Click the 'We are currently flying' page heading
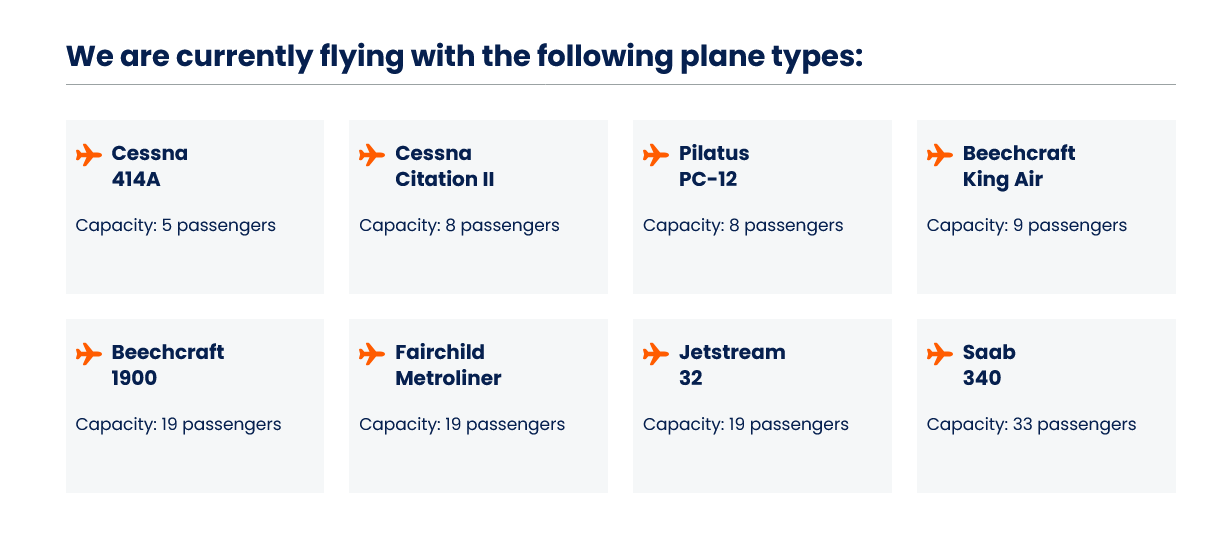 (464, 56)
